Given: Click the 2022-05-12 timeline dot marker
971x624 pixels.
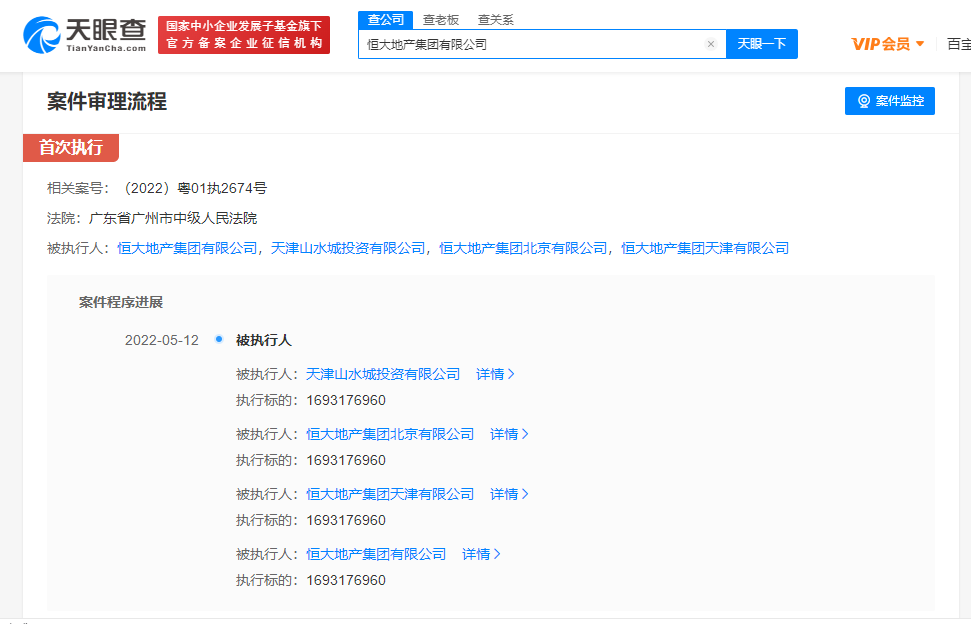Looking at the screenshot, I should (x=219, y=339).
